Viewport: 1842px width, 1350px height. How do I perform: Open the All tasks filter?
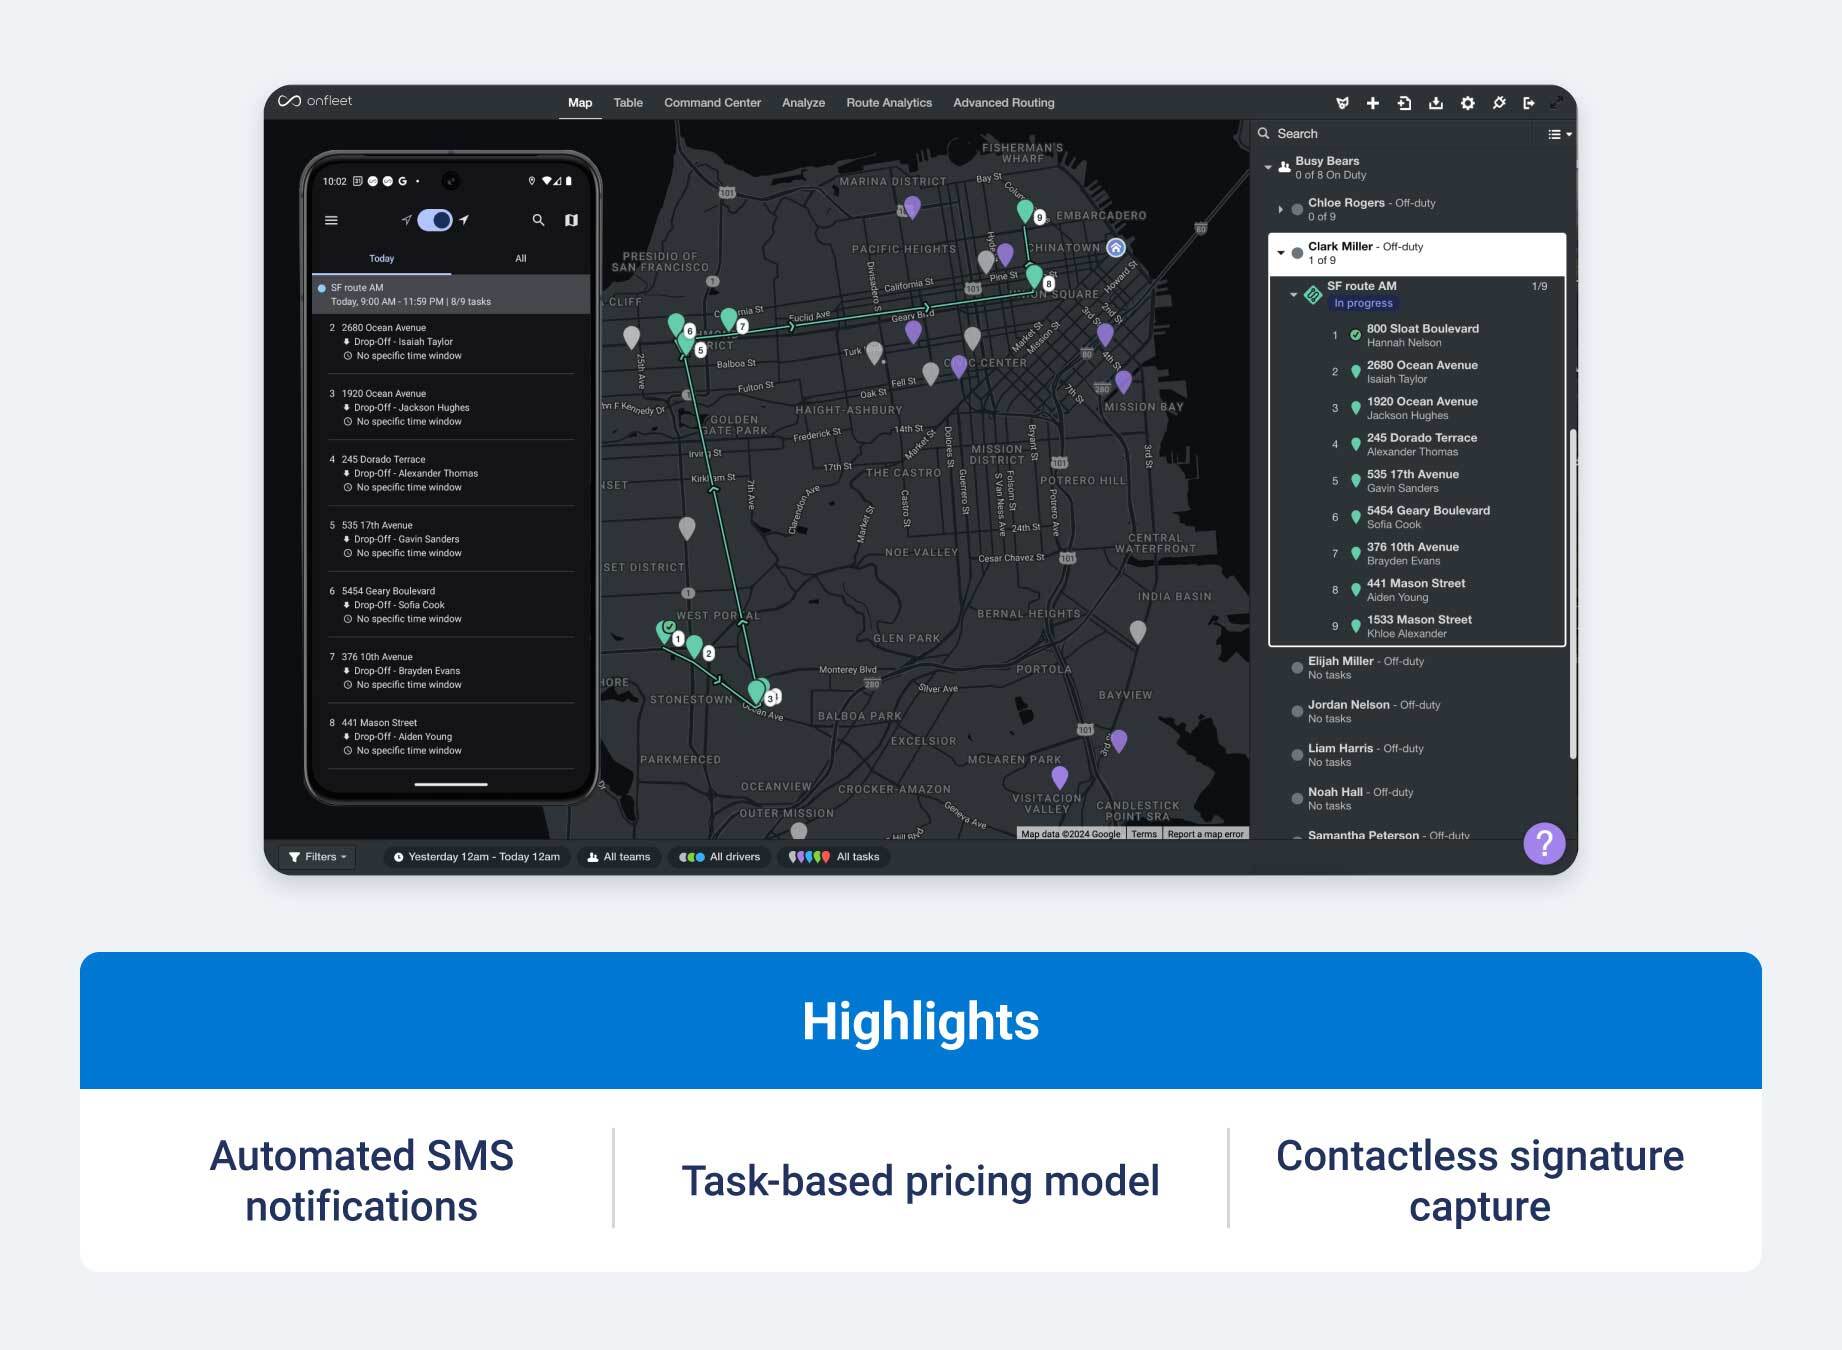click(x=834, y=857)
